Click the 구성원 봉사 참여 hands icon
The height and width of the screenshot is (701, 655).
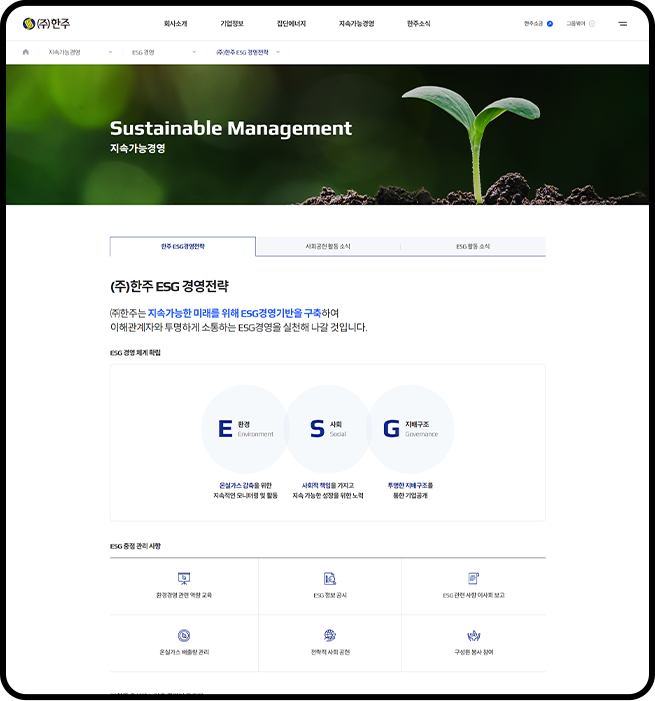[x=473, y=635]
